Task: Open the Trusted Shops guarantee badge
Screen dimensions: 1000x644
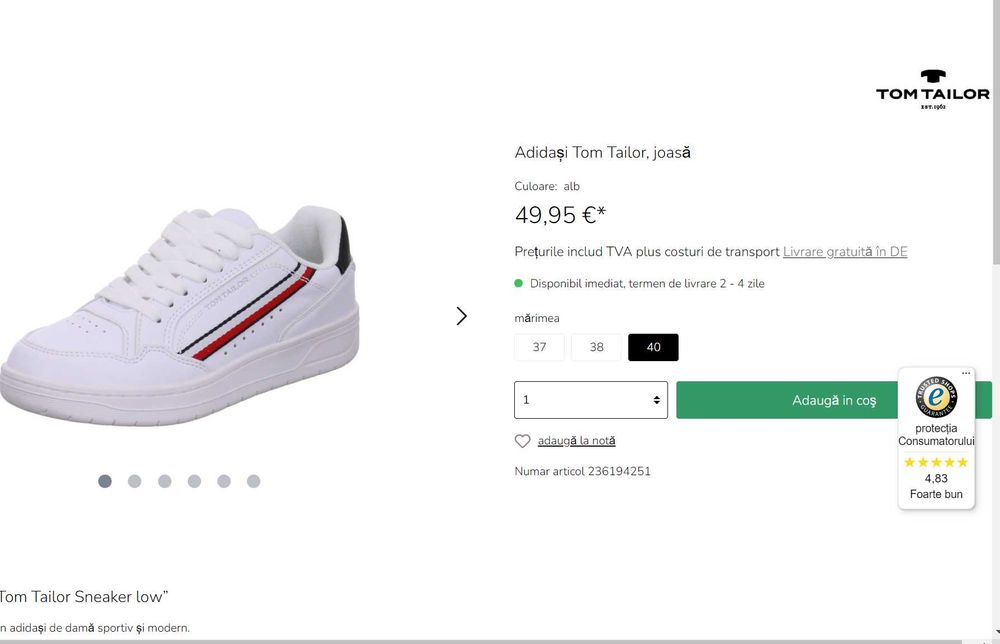Action: click(x=936, y=396)
